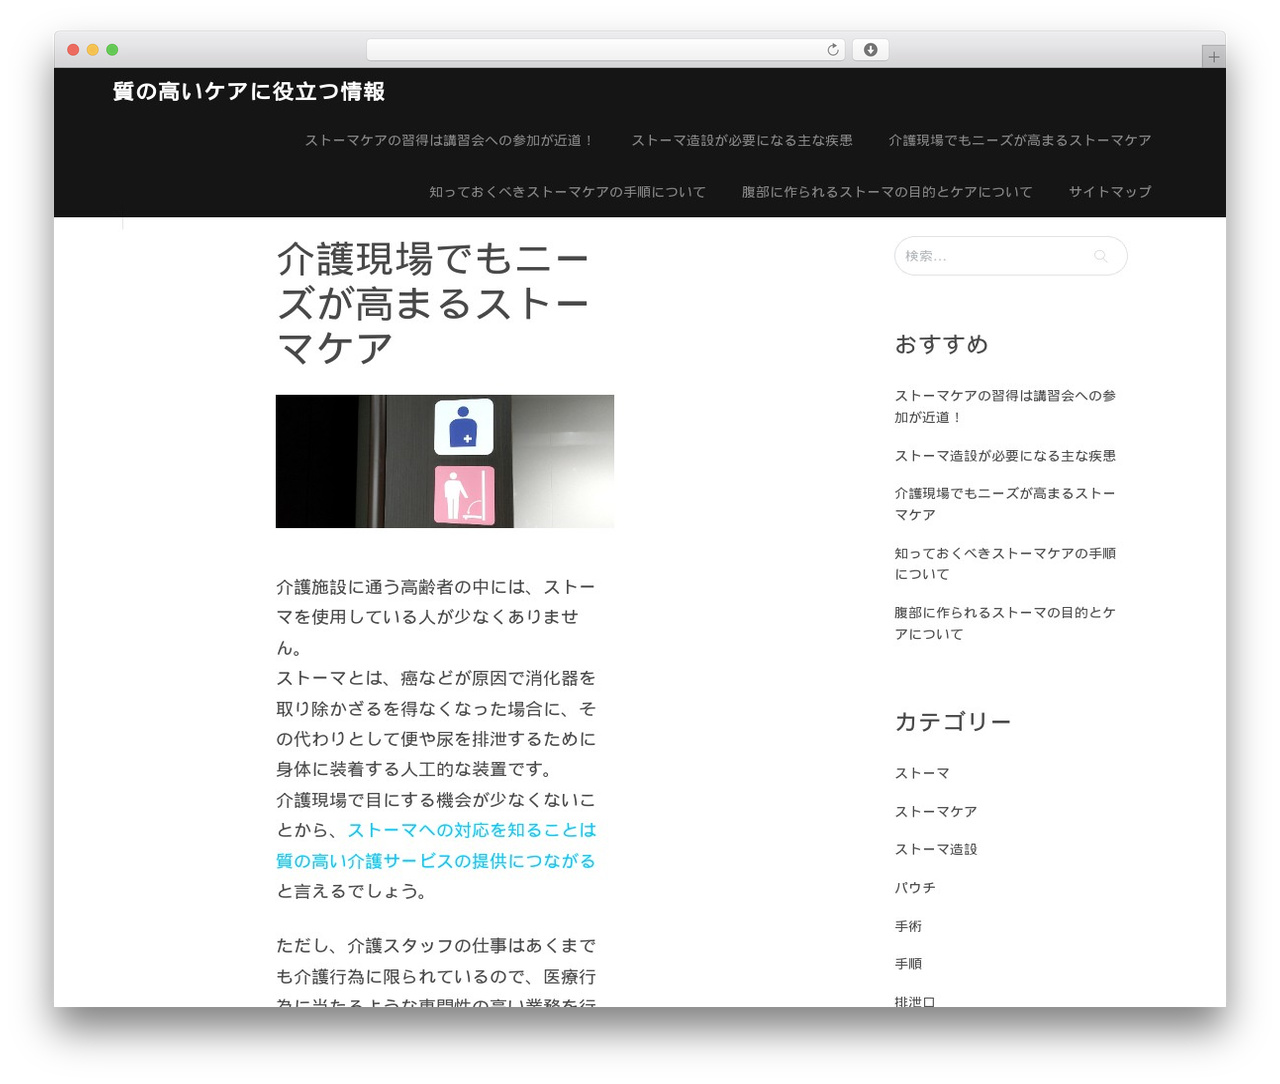1280x1084 pixels.
Task: Click the おすすめ sidebar heading
Action: click(x=941, y=344)
